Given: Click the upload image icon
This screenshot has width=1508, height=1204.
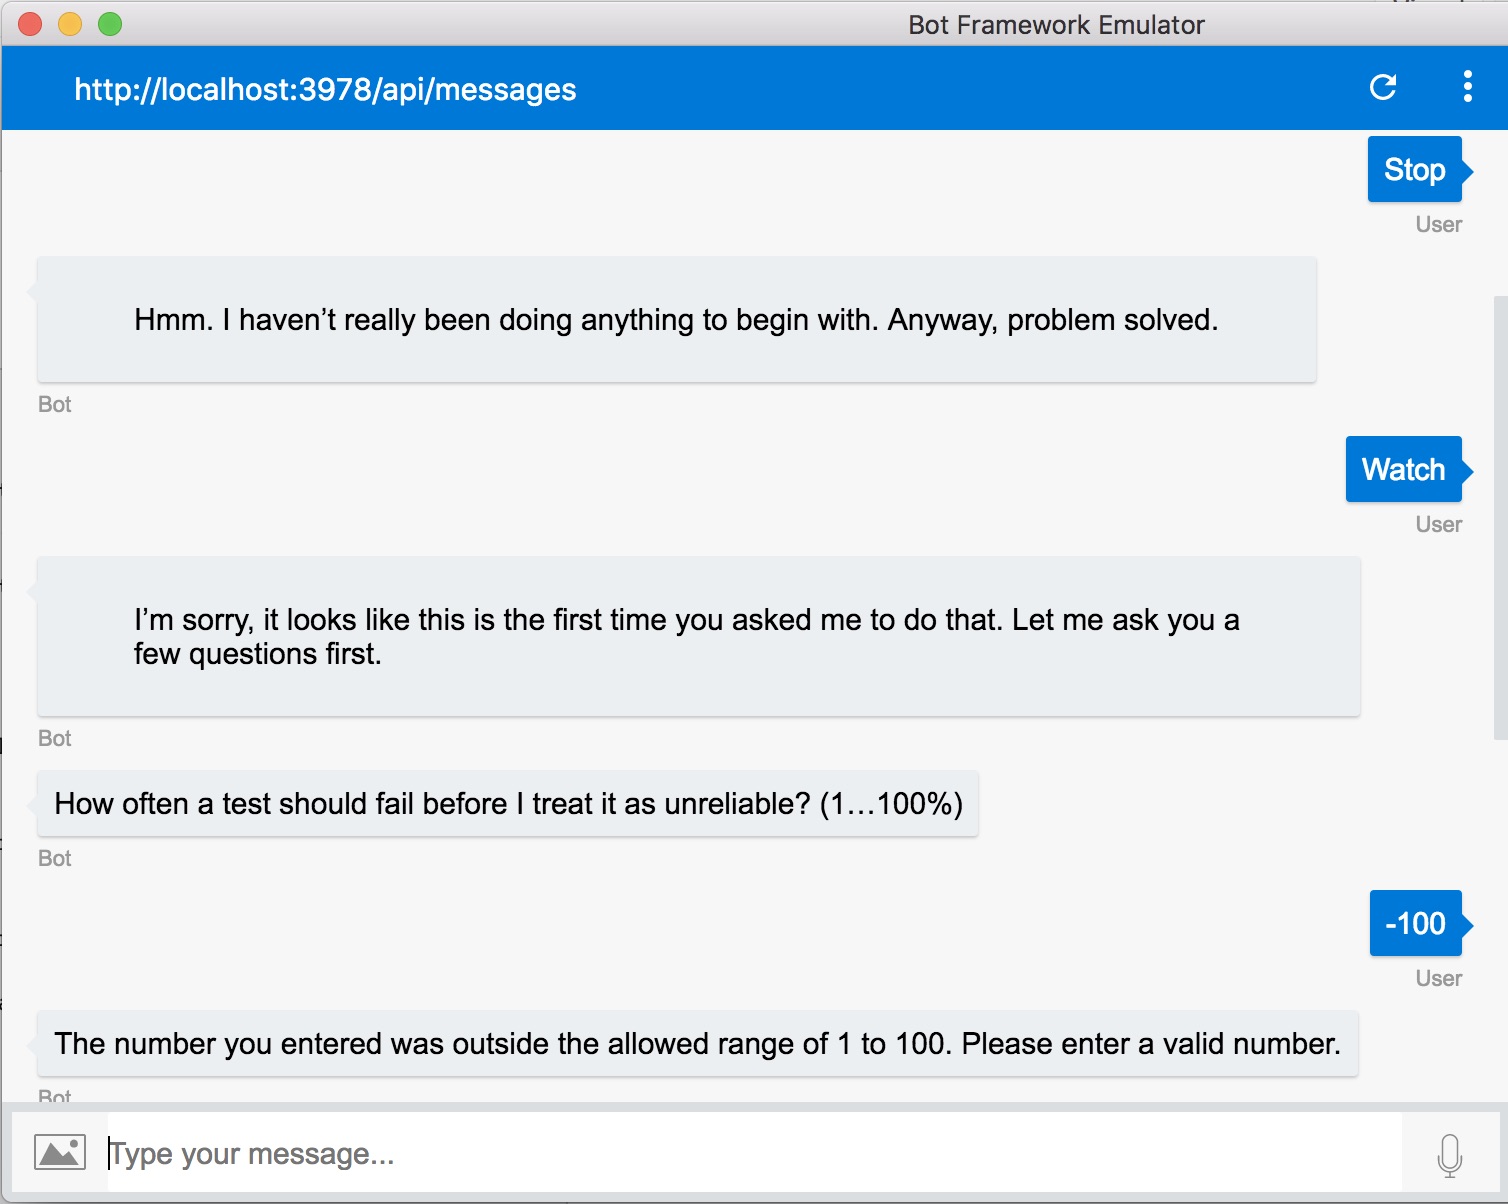Looking at the screenshot, I should (x=60, y=1152).
